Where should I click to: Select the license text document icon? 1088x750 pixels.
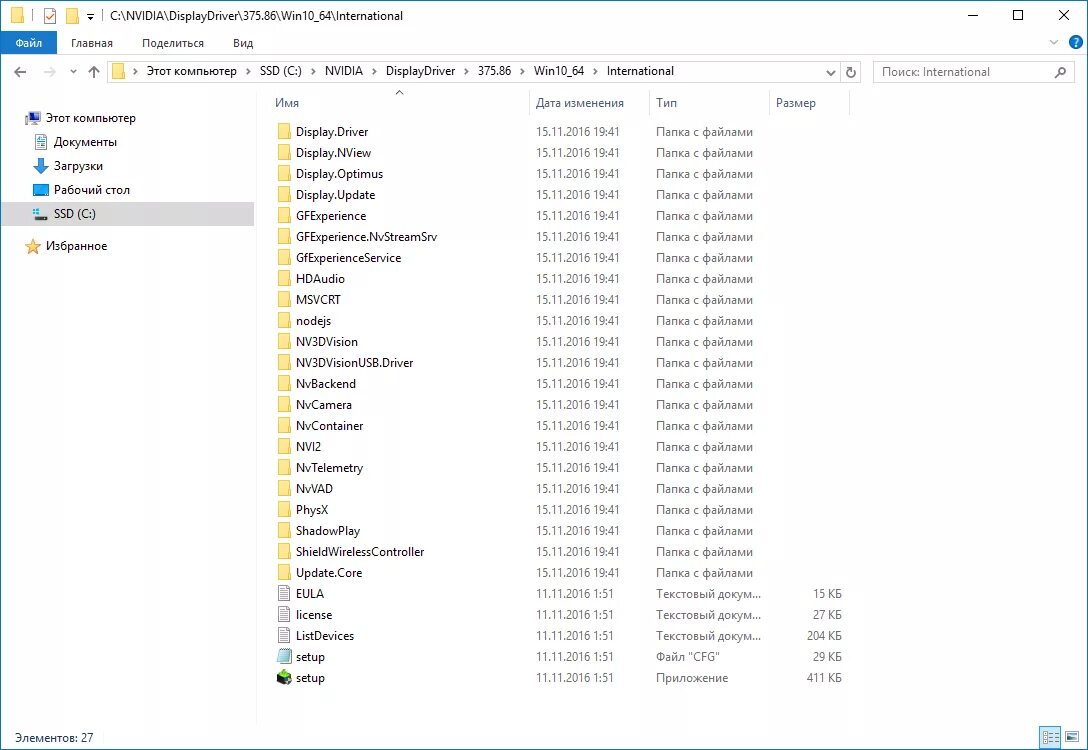point(284,615)
